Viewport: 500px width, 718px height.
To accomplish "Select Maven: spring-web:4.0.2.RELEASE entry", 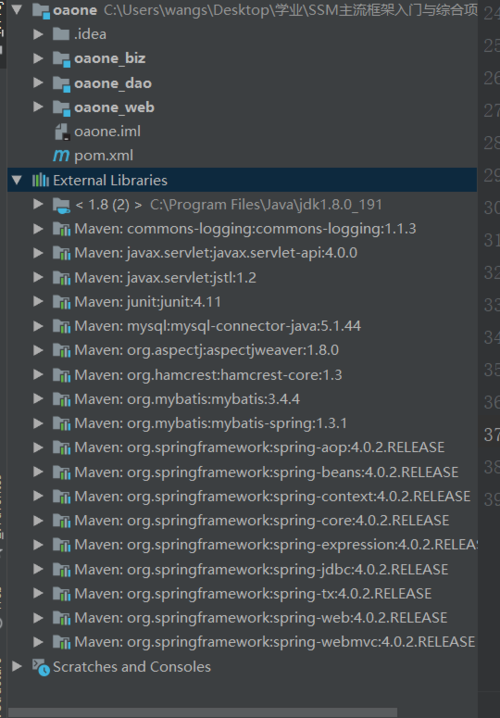I will click(261, 618).
